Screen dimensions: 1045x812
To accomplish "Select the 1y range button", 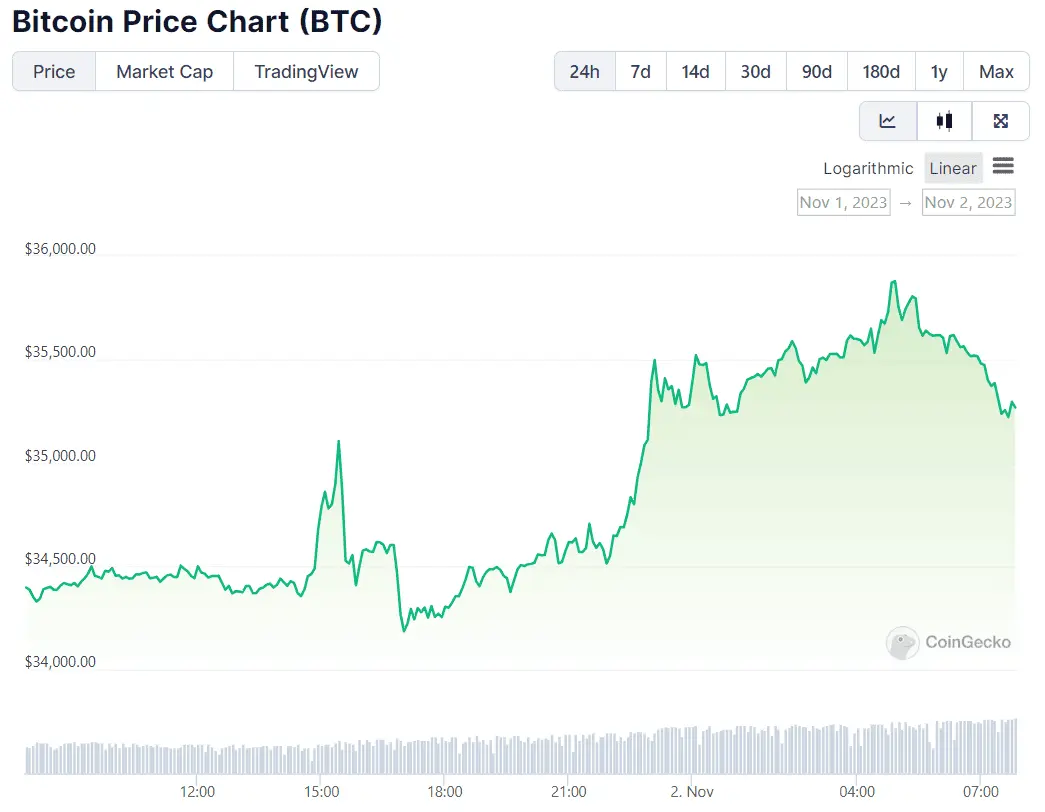I will [x=939, y=71].
